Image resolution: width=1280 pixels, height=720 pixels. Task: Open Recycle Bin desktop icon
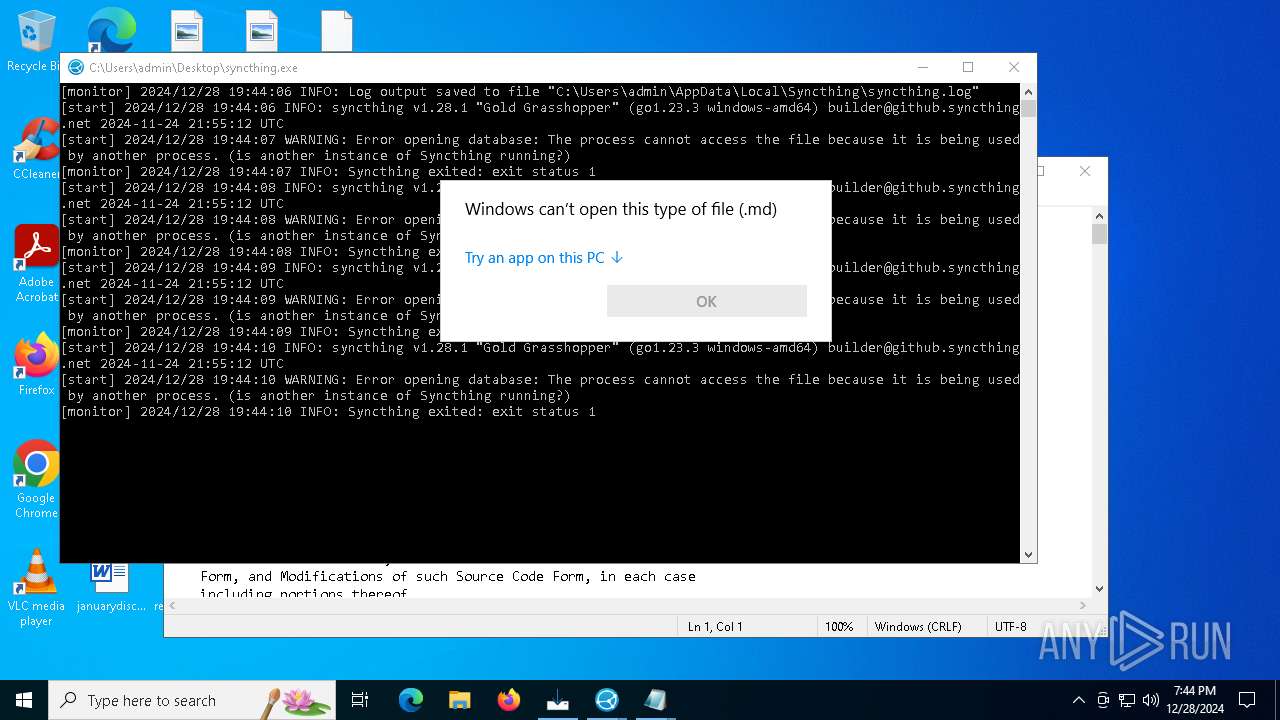pyautogui.click(x=35, y=41)
